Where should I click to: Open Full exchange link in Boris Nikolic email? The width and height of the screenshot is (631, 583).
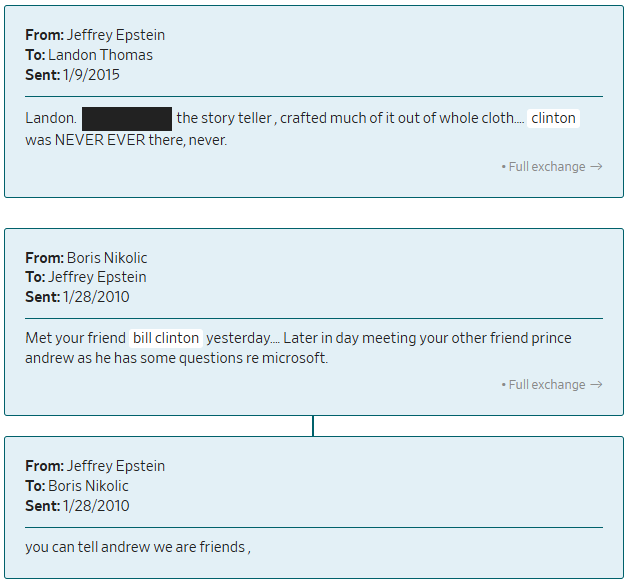click(x=546, y=385)
